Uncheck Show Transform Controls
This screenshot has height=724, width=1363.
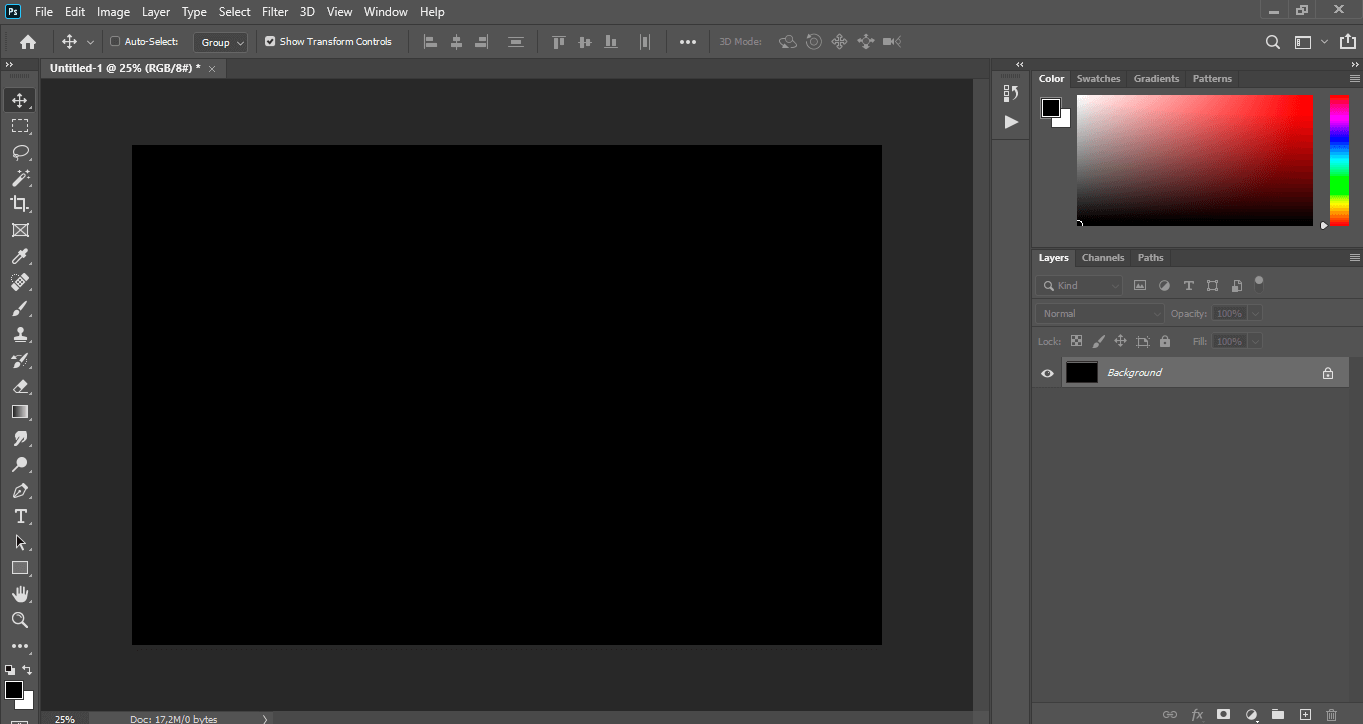point(270,42)
